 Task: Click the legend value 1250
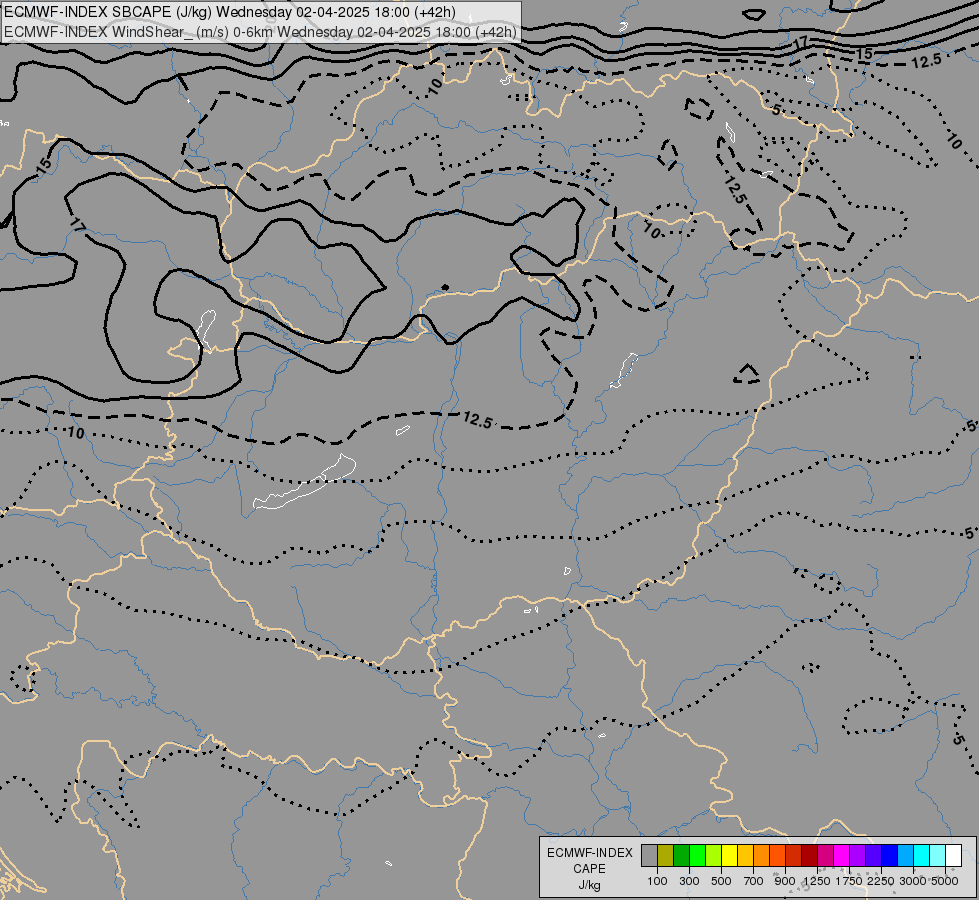[817, 881]
